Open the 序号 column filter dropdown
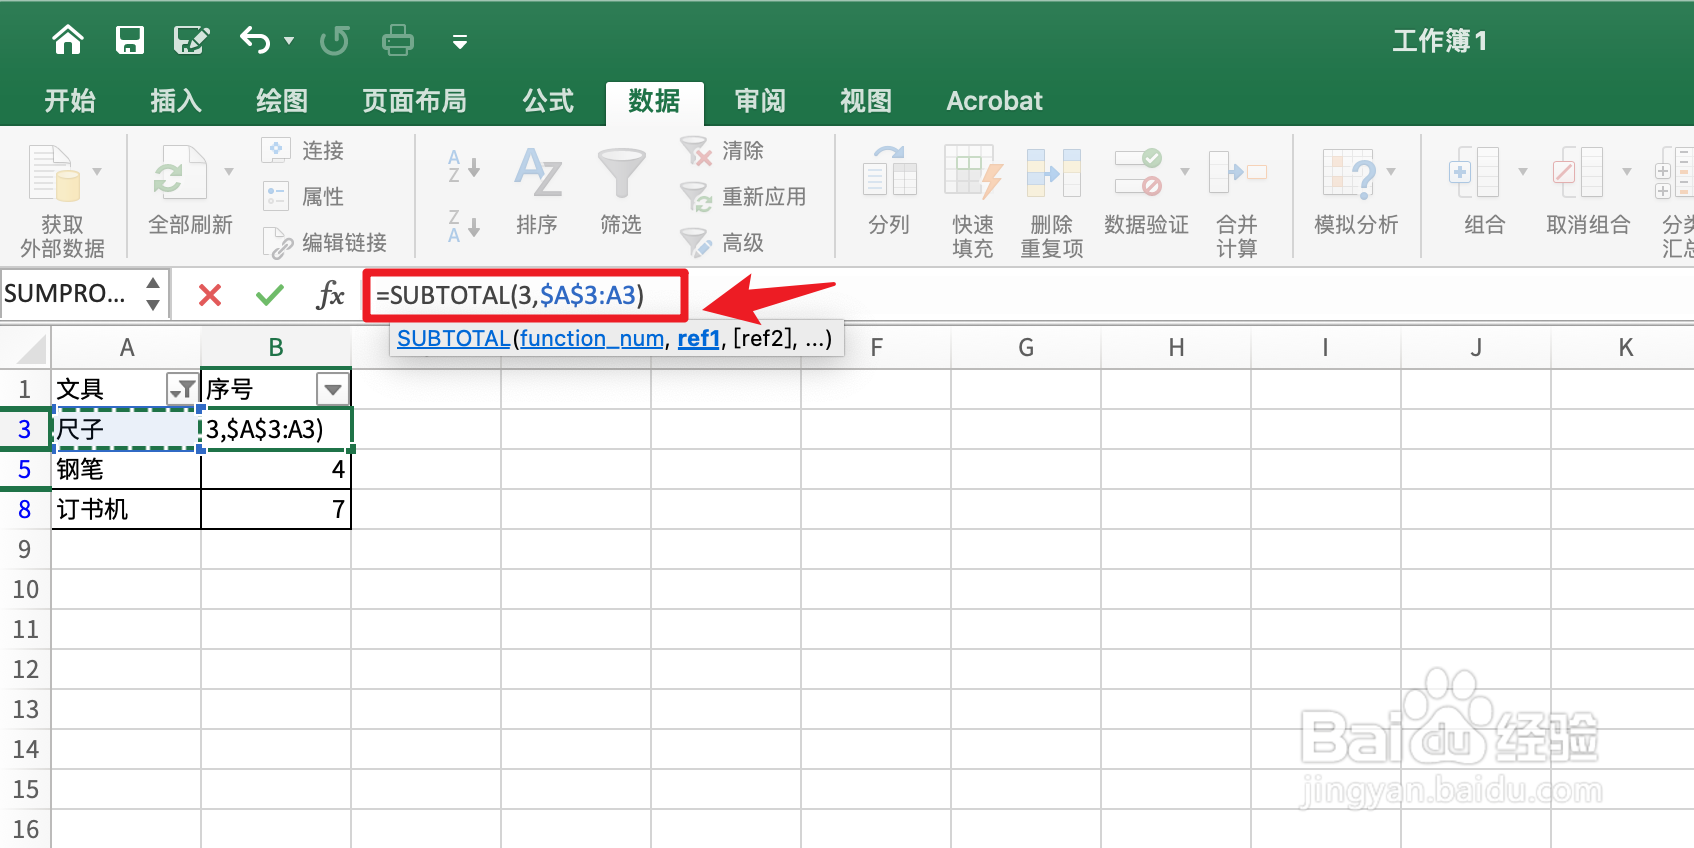The height and width of the screenshot is (848, 1694). 332,389
